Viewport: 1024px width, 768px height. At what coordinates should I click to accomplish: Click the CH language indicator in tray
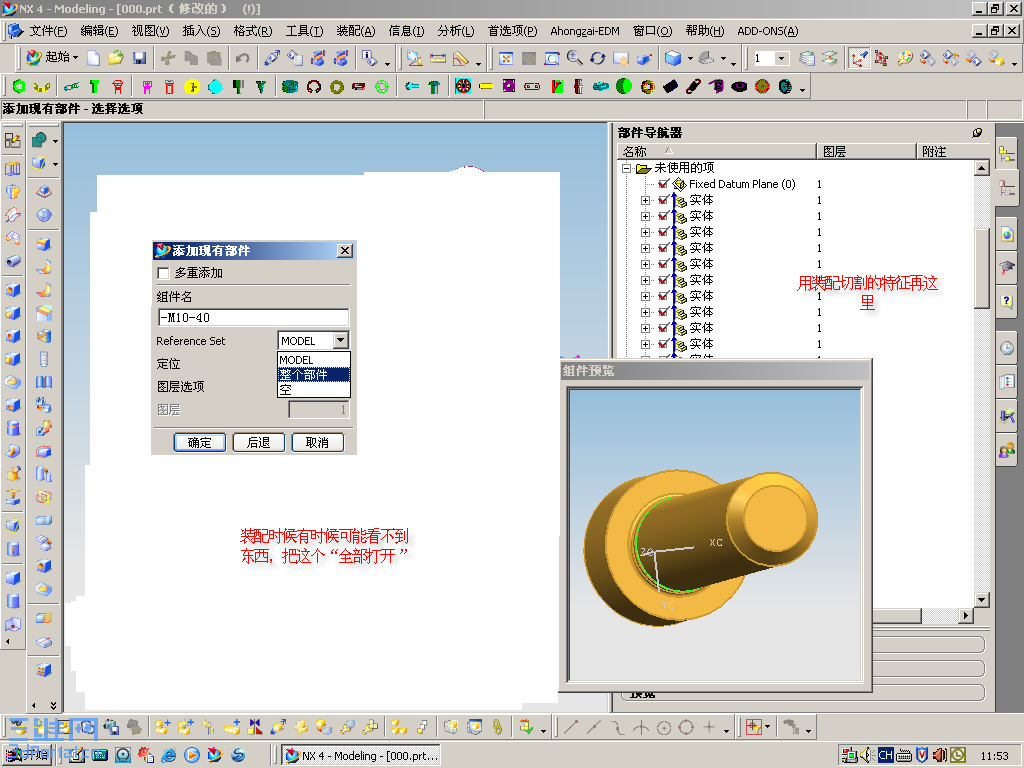[x=885, y=755]
